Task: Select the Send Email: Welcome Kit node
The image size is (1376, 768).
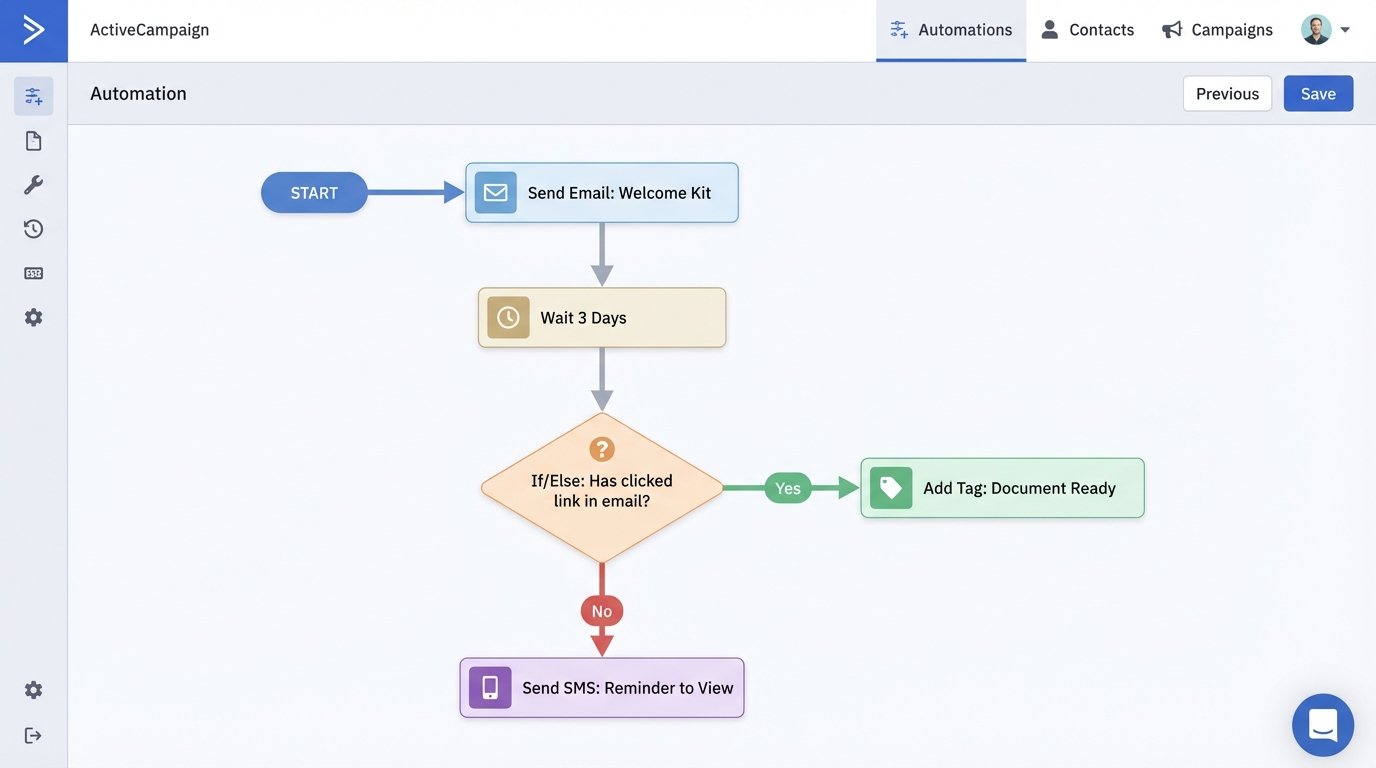Action: point(601,192)
